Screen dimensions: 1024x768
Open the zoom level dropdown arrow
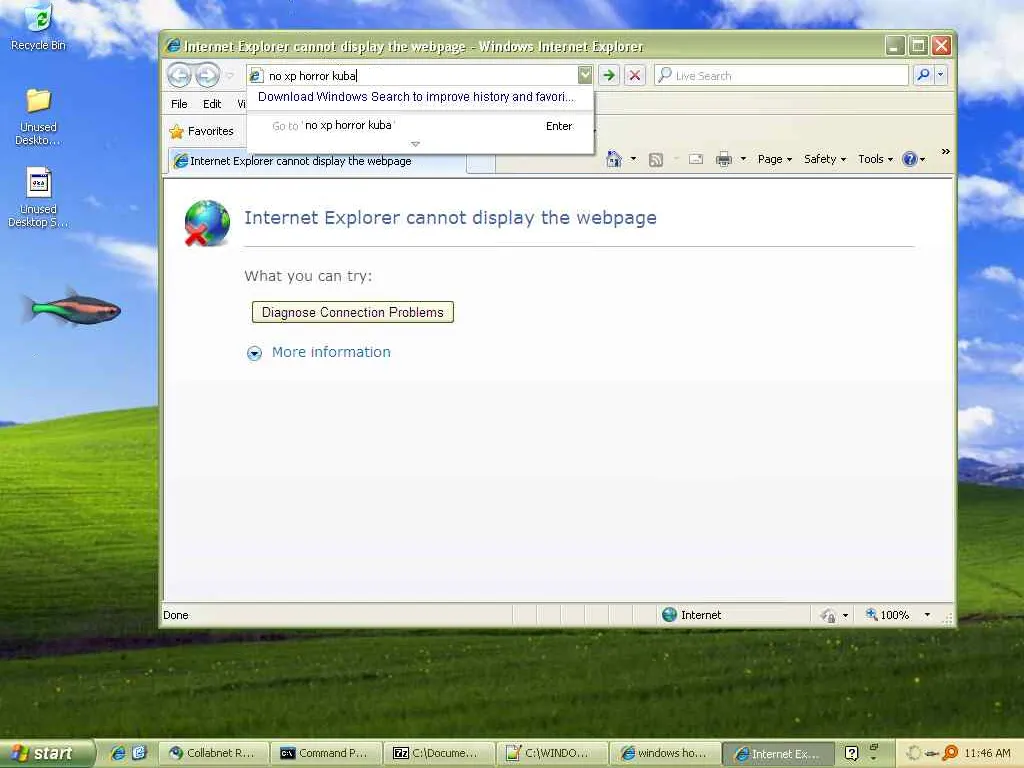click(x=927, y=615)
